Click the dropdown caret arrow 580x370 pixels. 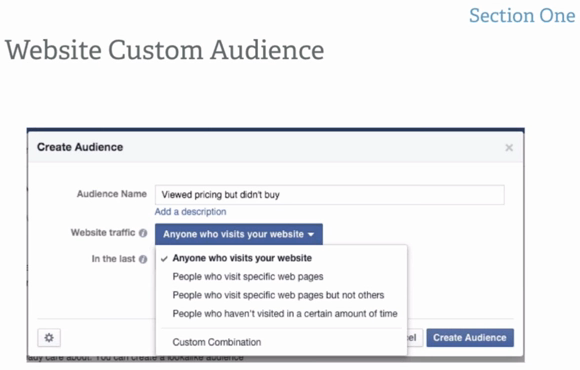pos(311,235)
